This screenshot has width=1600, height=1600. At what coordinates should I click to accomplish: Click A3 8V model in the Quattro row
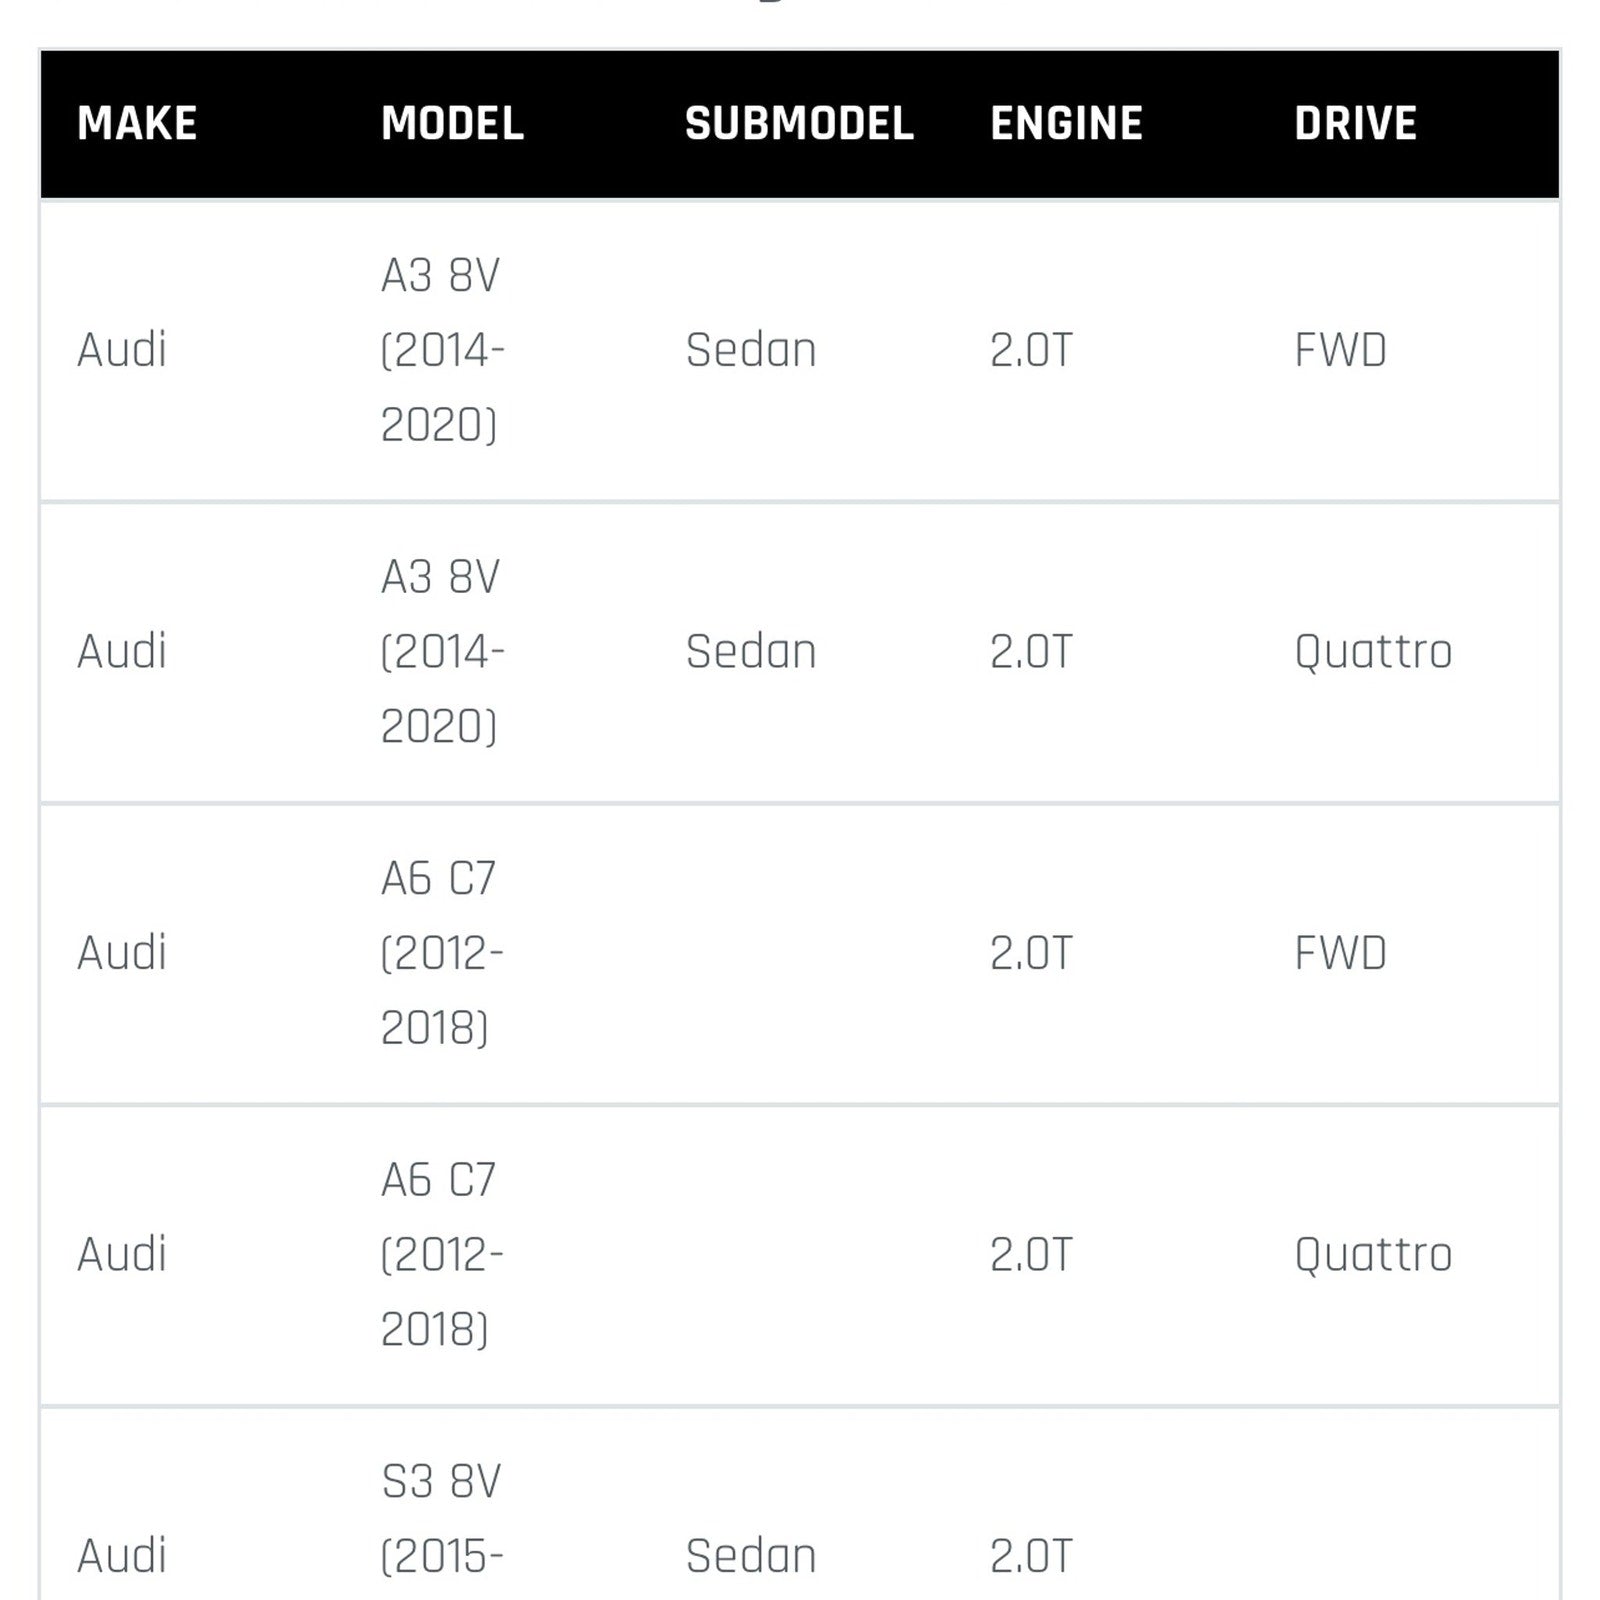(x=441, y=652)
